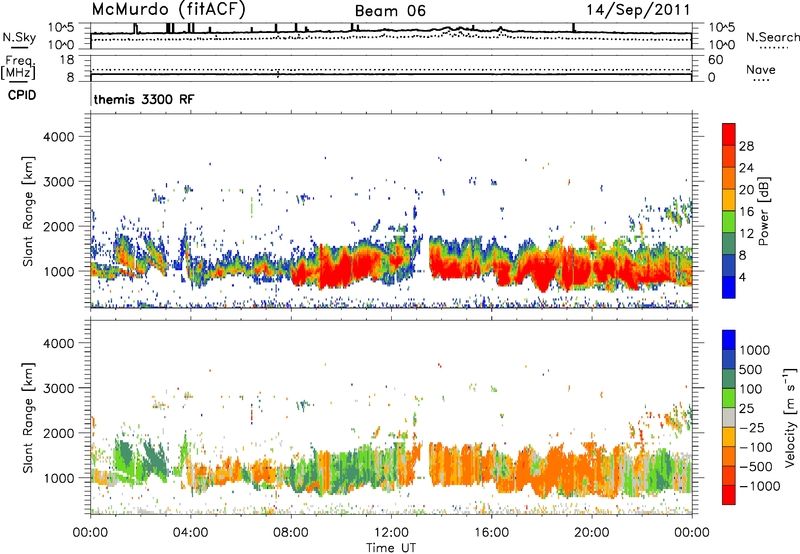Screen dimensions: 800x554
Task: Click the '-1000' tick on velocity colorbar
Action: [760, 486]
